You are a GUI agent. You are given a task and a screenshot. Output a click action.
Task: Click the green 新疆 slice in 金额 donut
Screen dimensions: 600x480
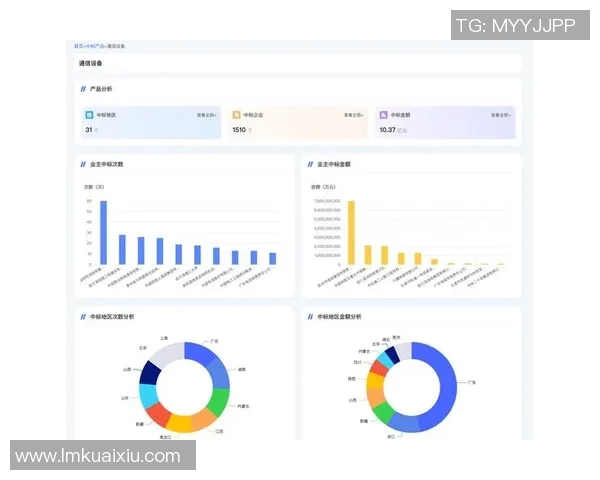[381, 412]
